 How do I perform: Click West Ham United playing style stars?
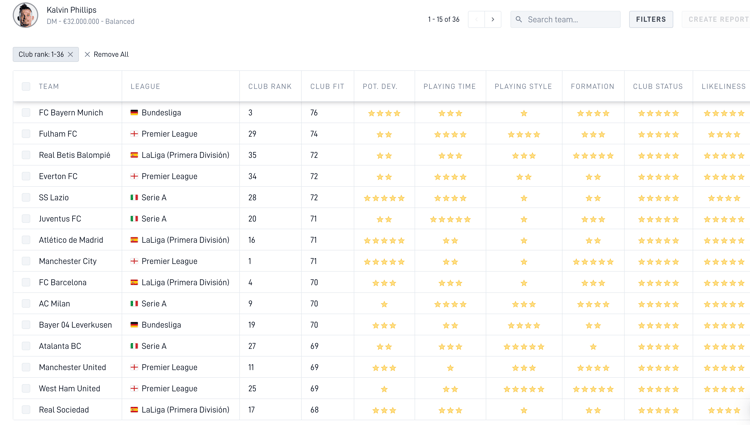point(524,389)
